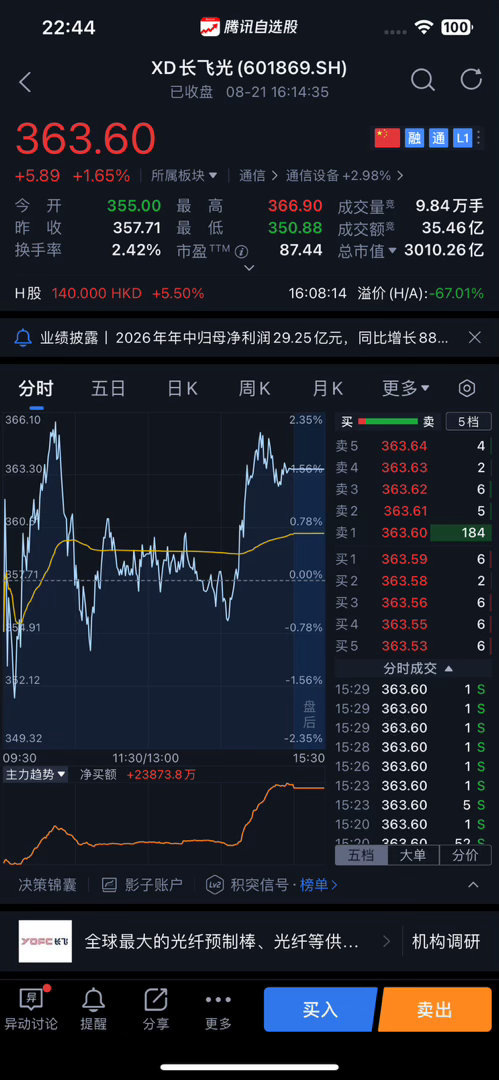Tap the YOFC company logo thumbnail
Screen dimensions: 499x1080
click(45, 942)
